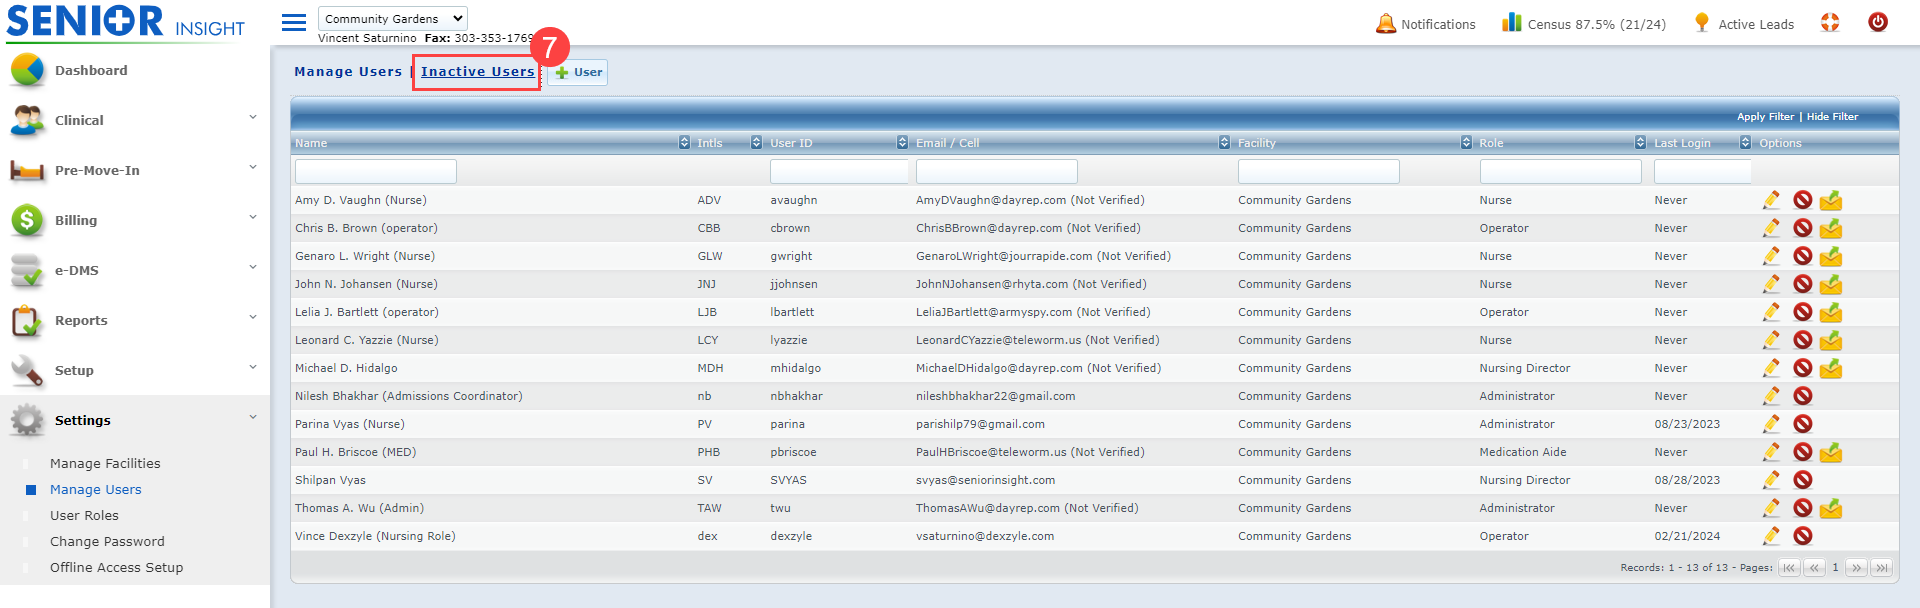Deactivate Nilesh Bhakhar user
The width and height of the screenshot is (1920, 608).
1802,396
